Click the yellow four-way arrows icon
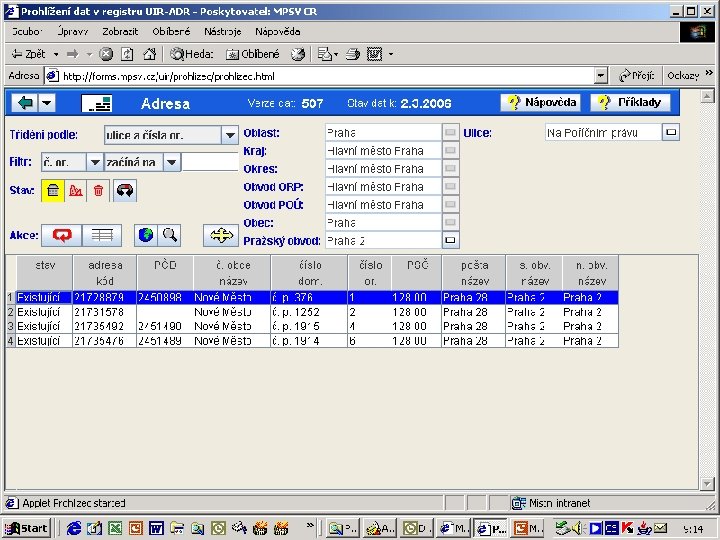The height and width of the screenshot is (540, 720). [x=221, y=235]
